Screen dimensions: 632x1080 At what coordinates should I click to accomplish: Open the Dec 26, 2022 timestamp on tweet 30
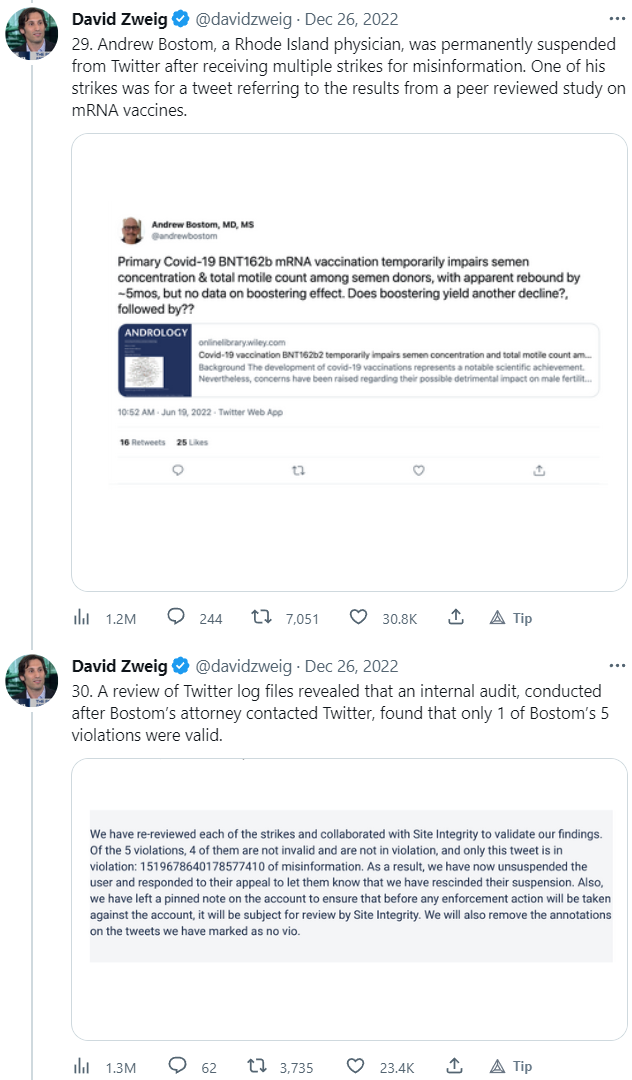click(x=351, y=666)
